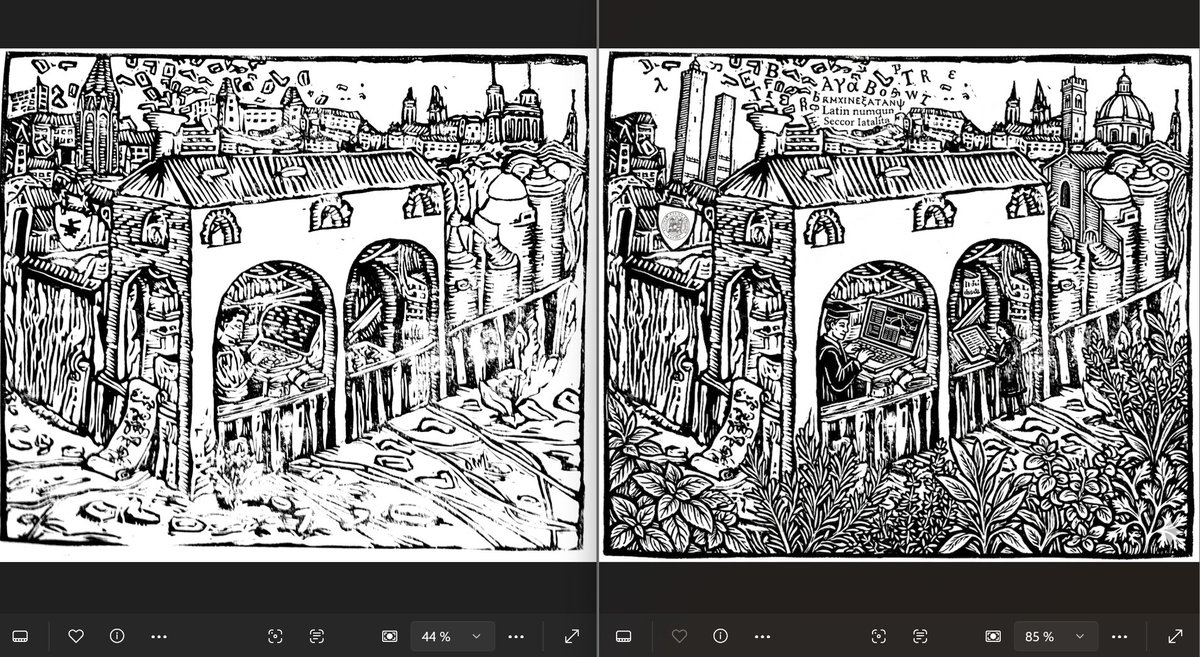Viewport: 1200px width, 657px height.
Task: Add the left window's image to favorites
Action: [x=76, y=636]
